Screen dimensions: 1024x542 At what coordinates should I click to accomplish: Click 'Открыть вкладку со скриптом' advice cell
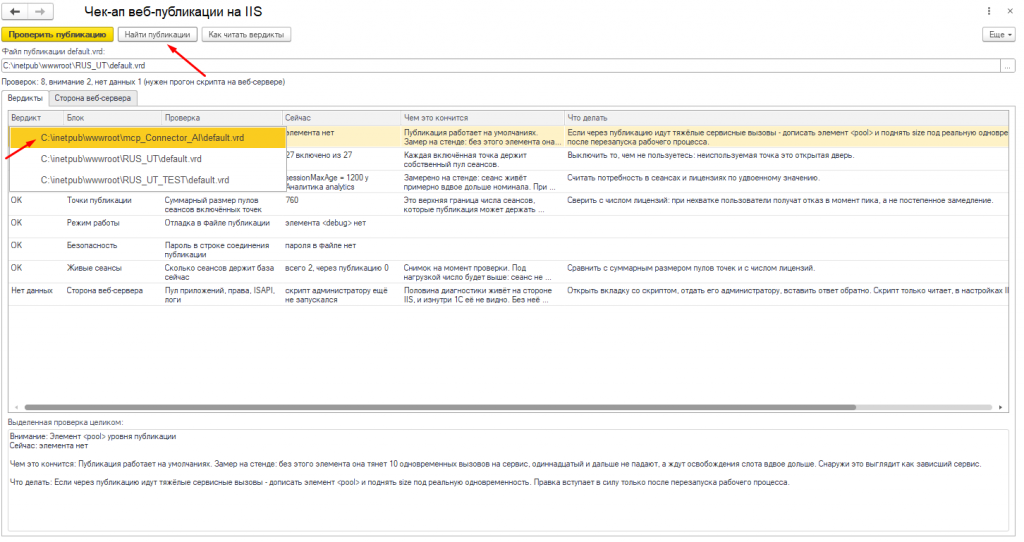tap(786, 295)
